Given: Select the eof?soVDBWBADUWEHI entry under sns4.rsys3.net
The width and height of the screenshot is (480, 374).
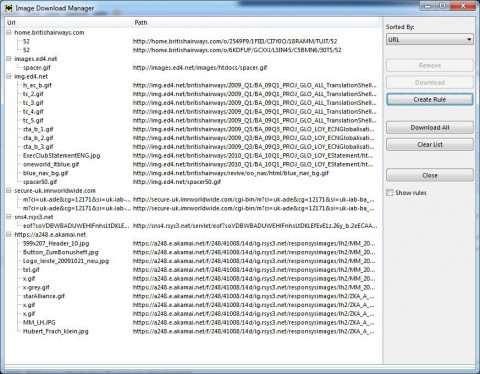Looking at the screenshot, I should click(x=76, y=226).
